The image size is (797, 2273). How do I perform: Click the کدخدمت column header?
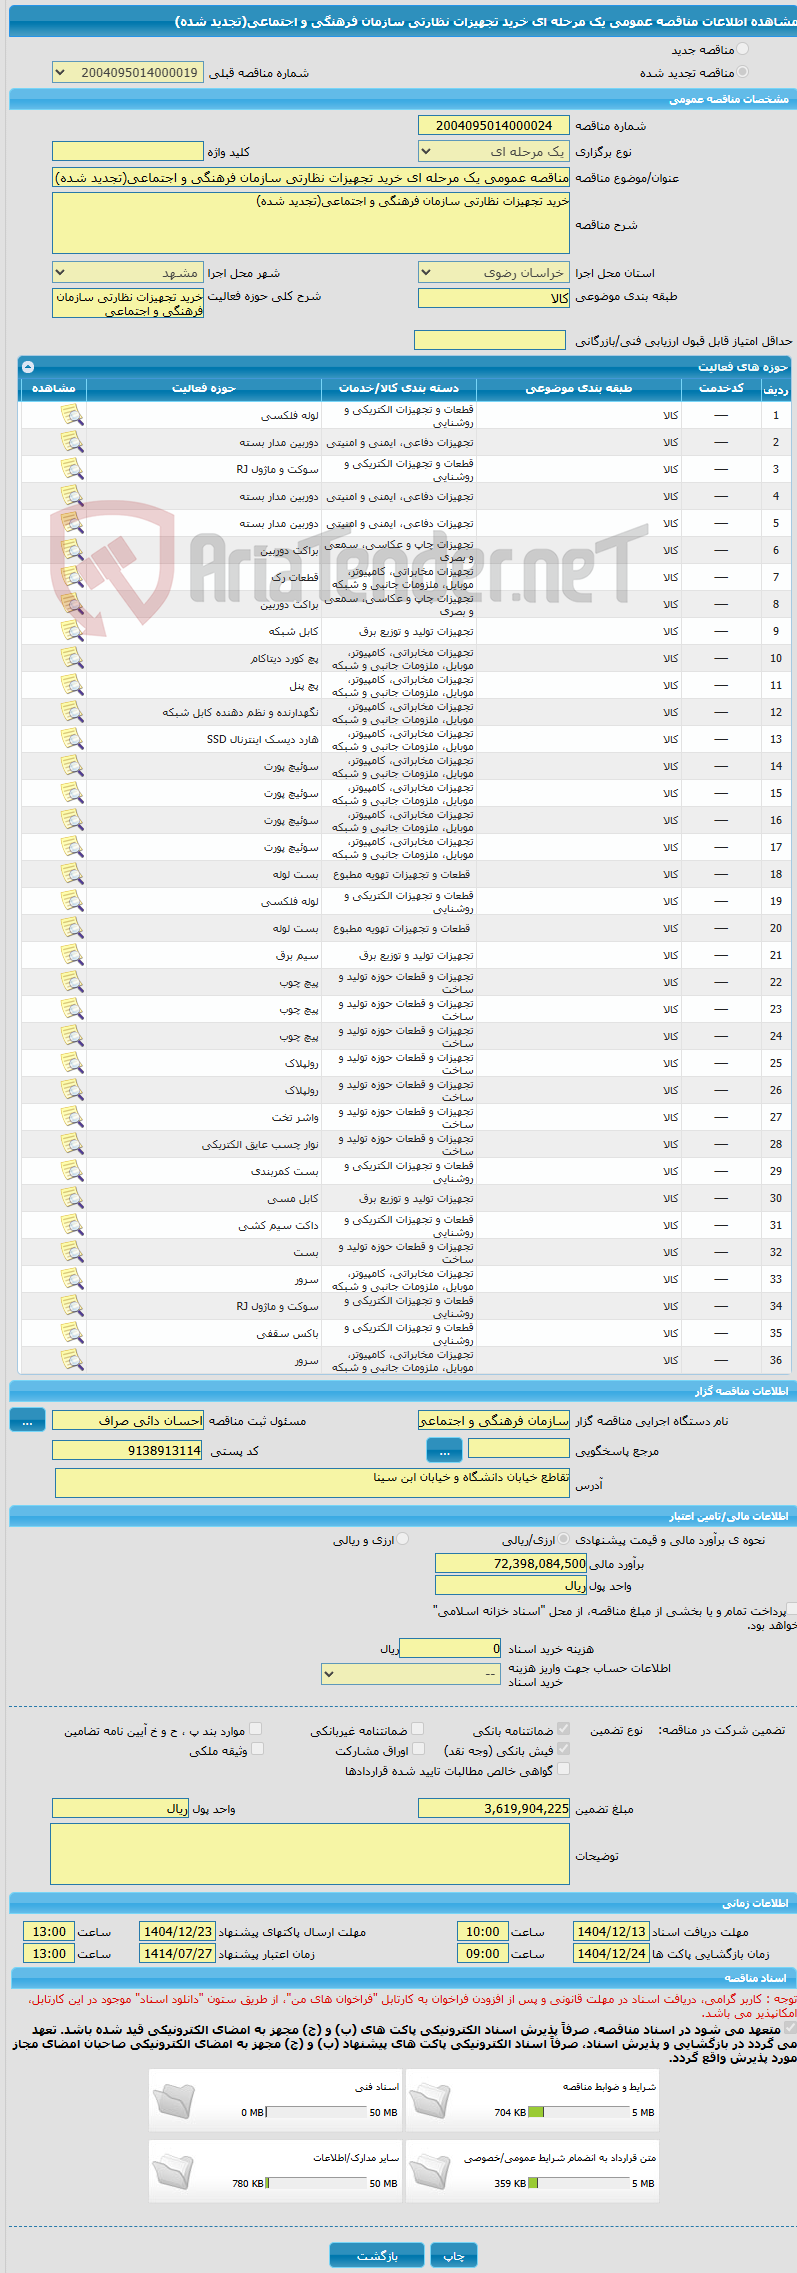point(721,388)
